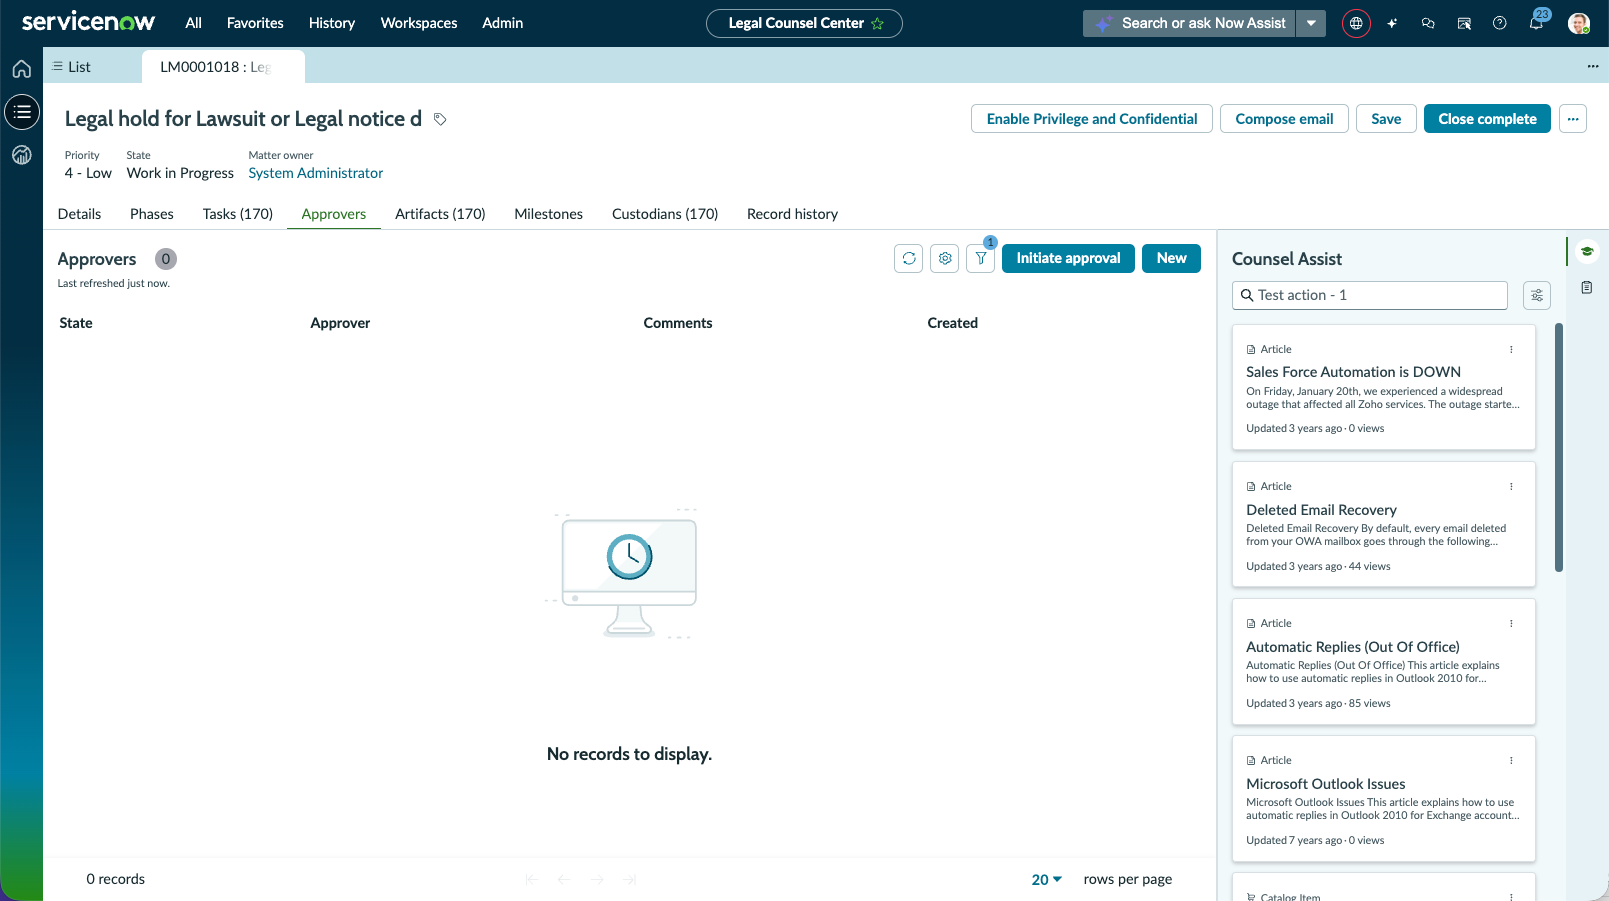Open options menu for Deleted Email Recovery article
1609x901 pixels.
coord(1511,486)
